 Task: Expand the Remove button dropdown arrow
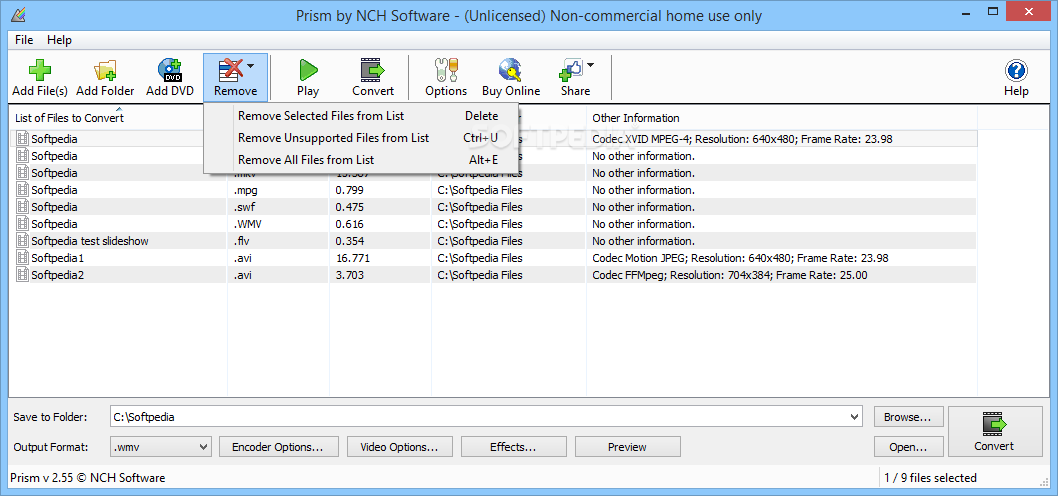pyautogui.click(x=250, y=66)
